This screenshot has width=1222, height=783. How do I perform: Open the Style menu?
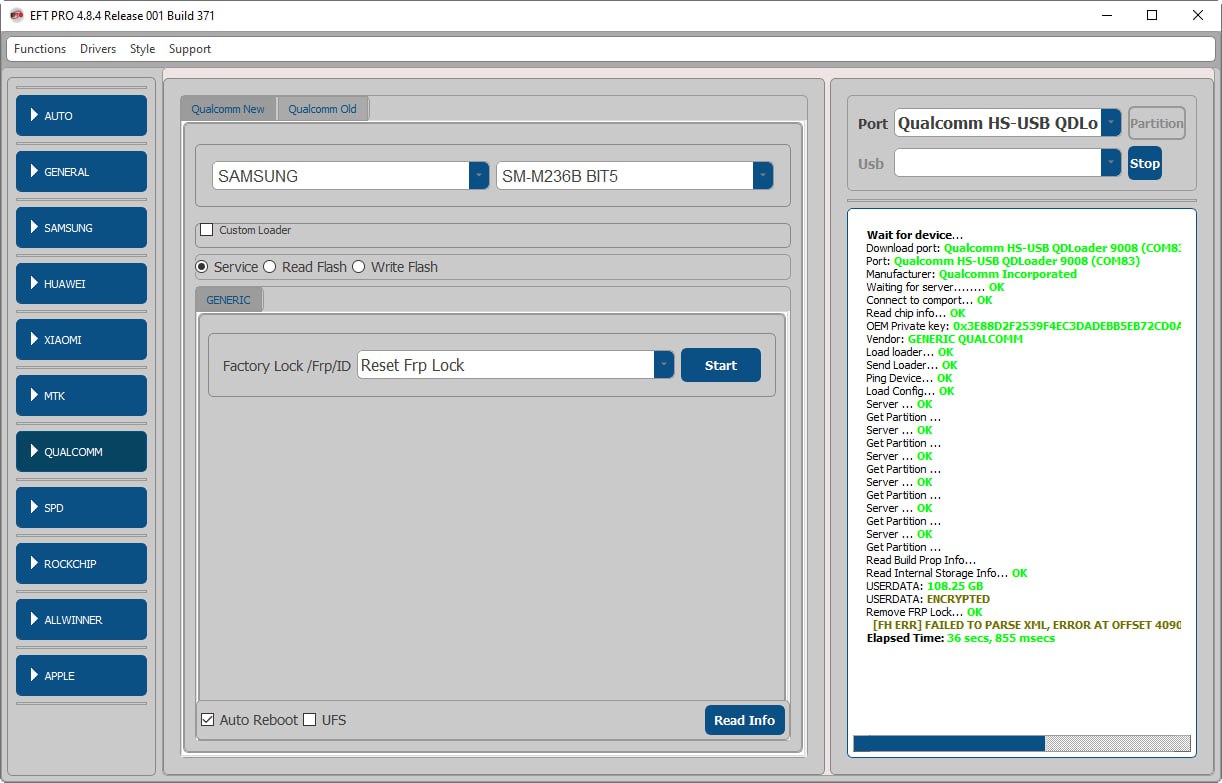click(142, 49)
